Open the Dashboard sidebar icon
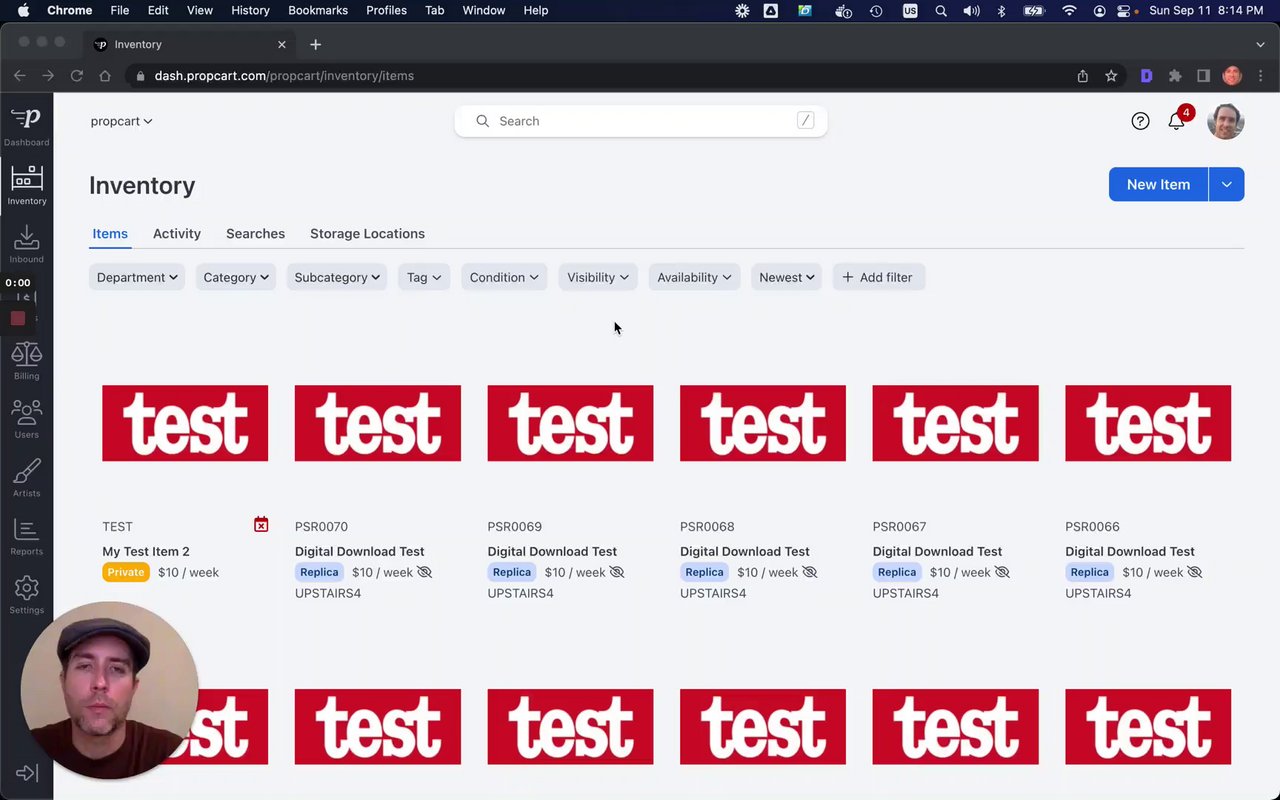 (x=26, y=126)
